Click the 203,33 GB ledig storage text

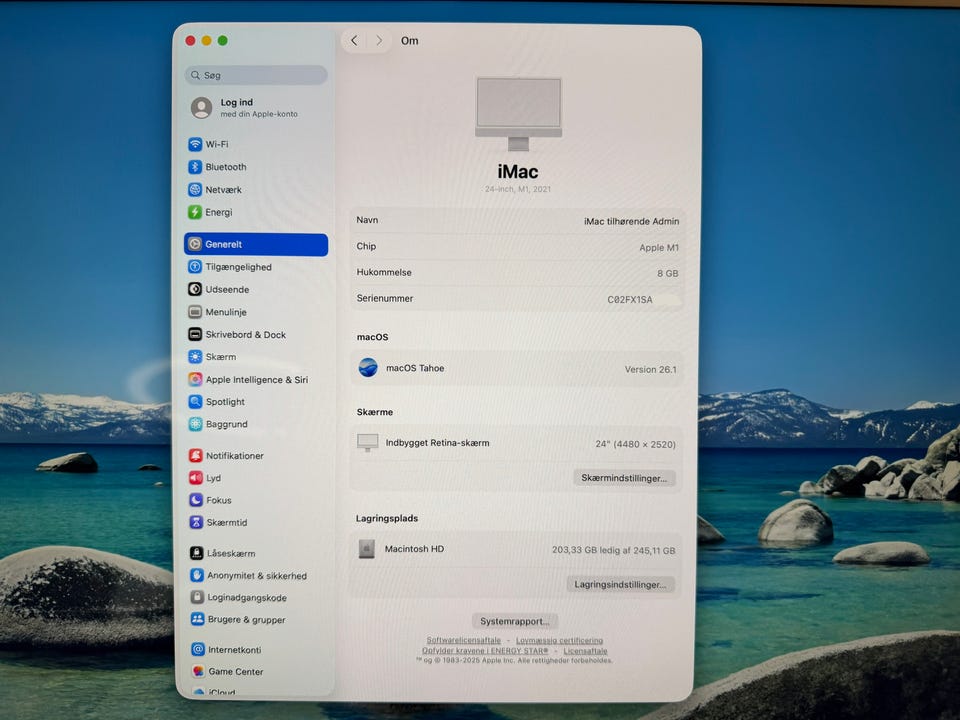(x=613, y=550)
